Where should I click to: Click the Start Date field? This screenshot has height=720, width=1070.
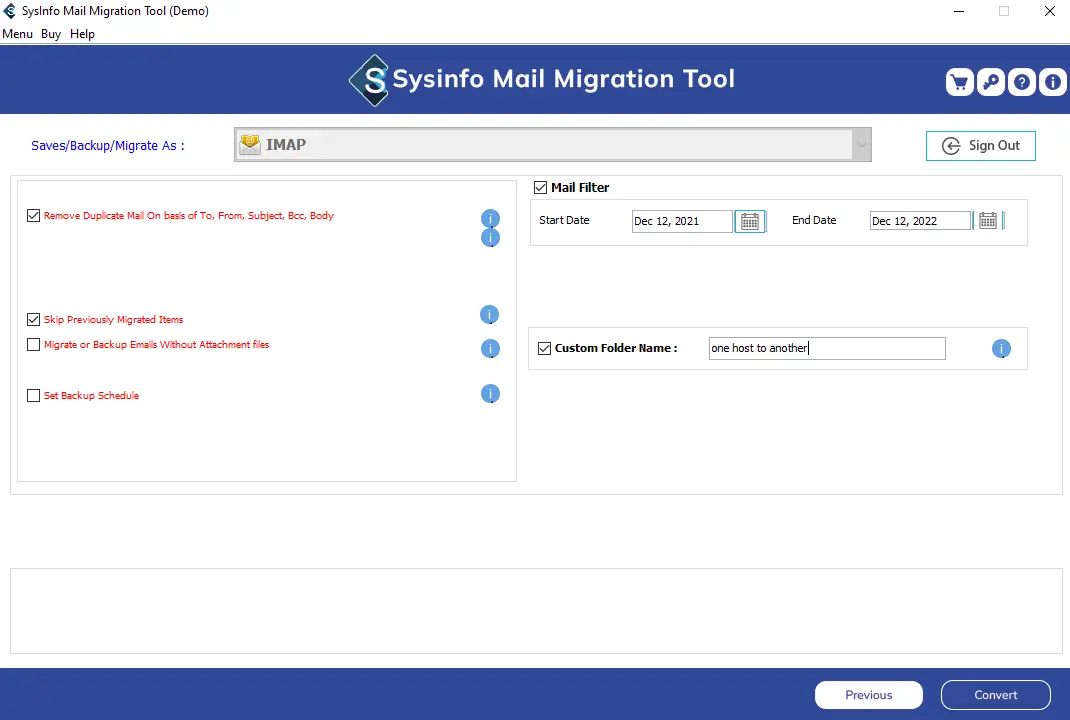tap(682, 221)
